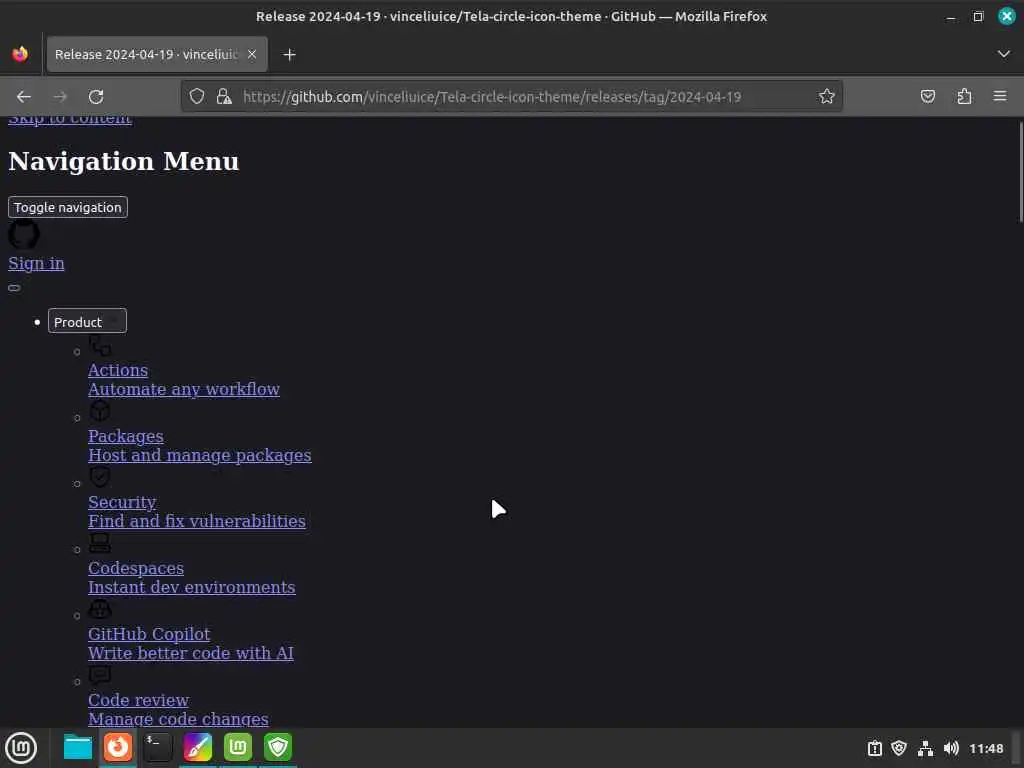Image resolution: width=1024 pixels, height=768 pixels.
Task: Select the Packages box icon
Action: tap(100, 411)
